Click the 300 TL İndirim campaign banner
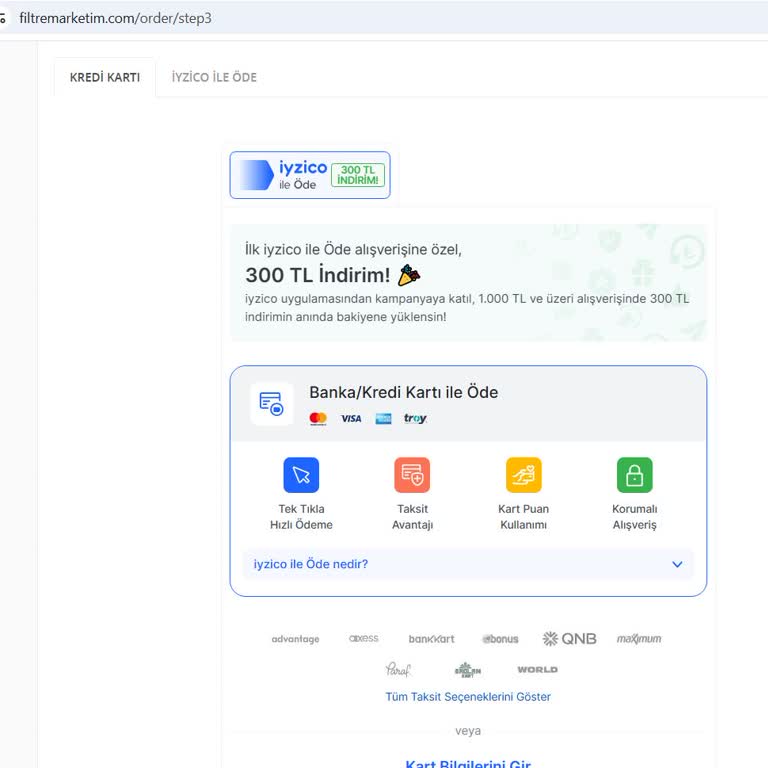Screen dimensions: 768x768 468,283
